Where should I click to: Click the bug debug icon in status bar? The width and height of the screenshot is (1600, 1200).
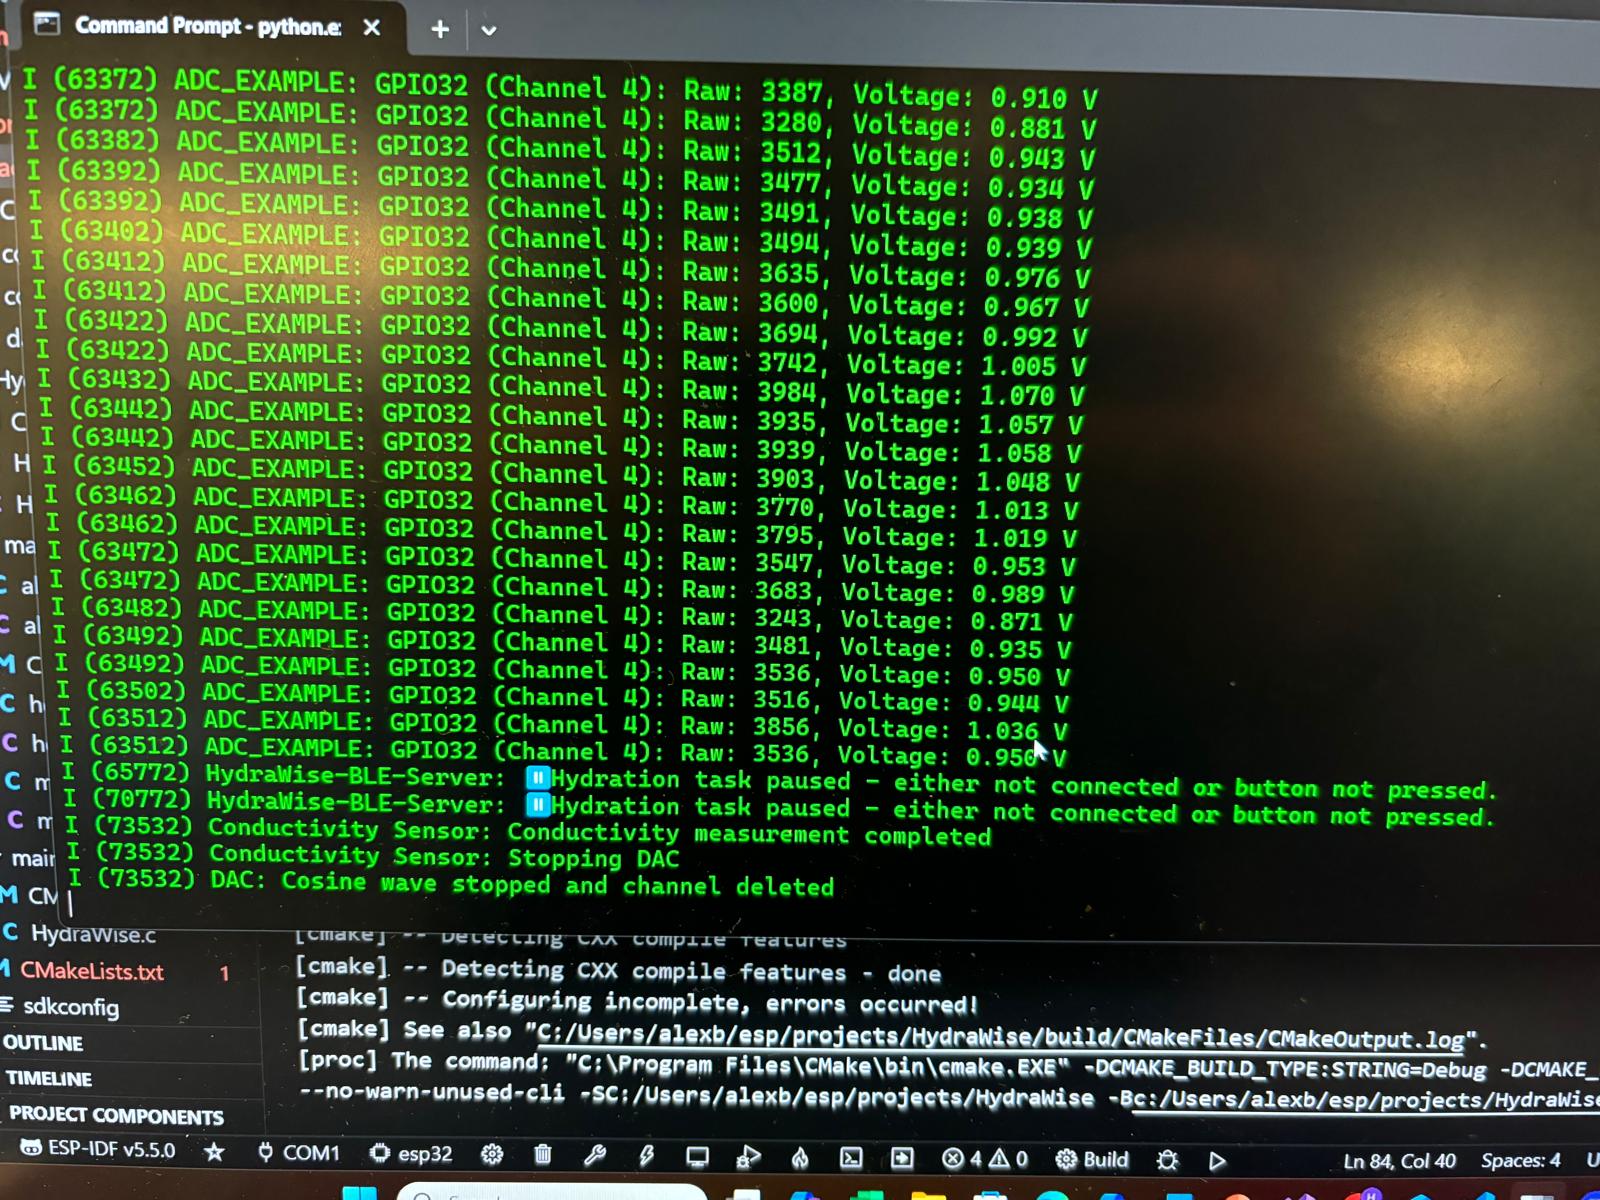[1167, 1160]
